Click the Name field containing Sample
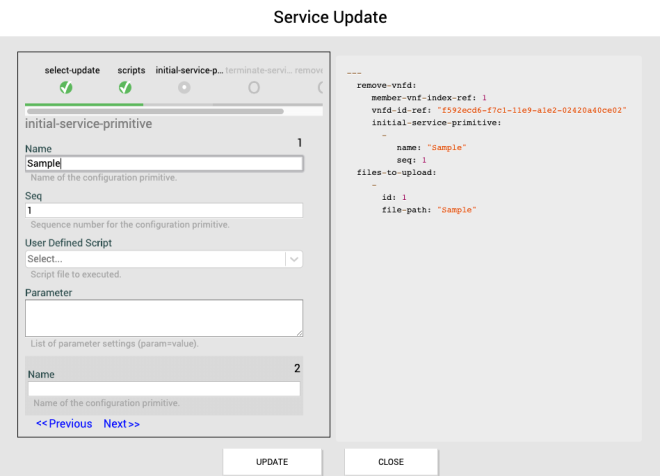This screenshot has height=476, width=660. (164, 164)
